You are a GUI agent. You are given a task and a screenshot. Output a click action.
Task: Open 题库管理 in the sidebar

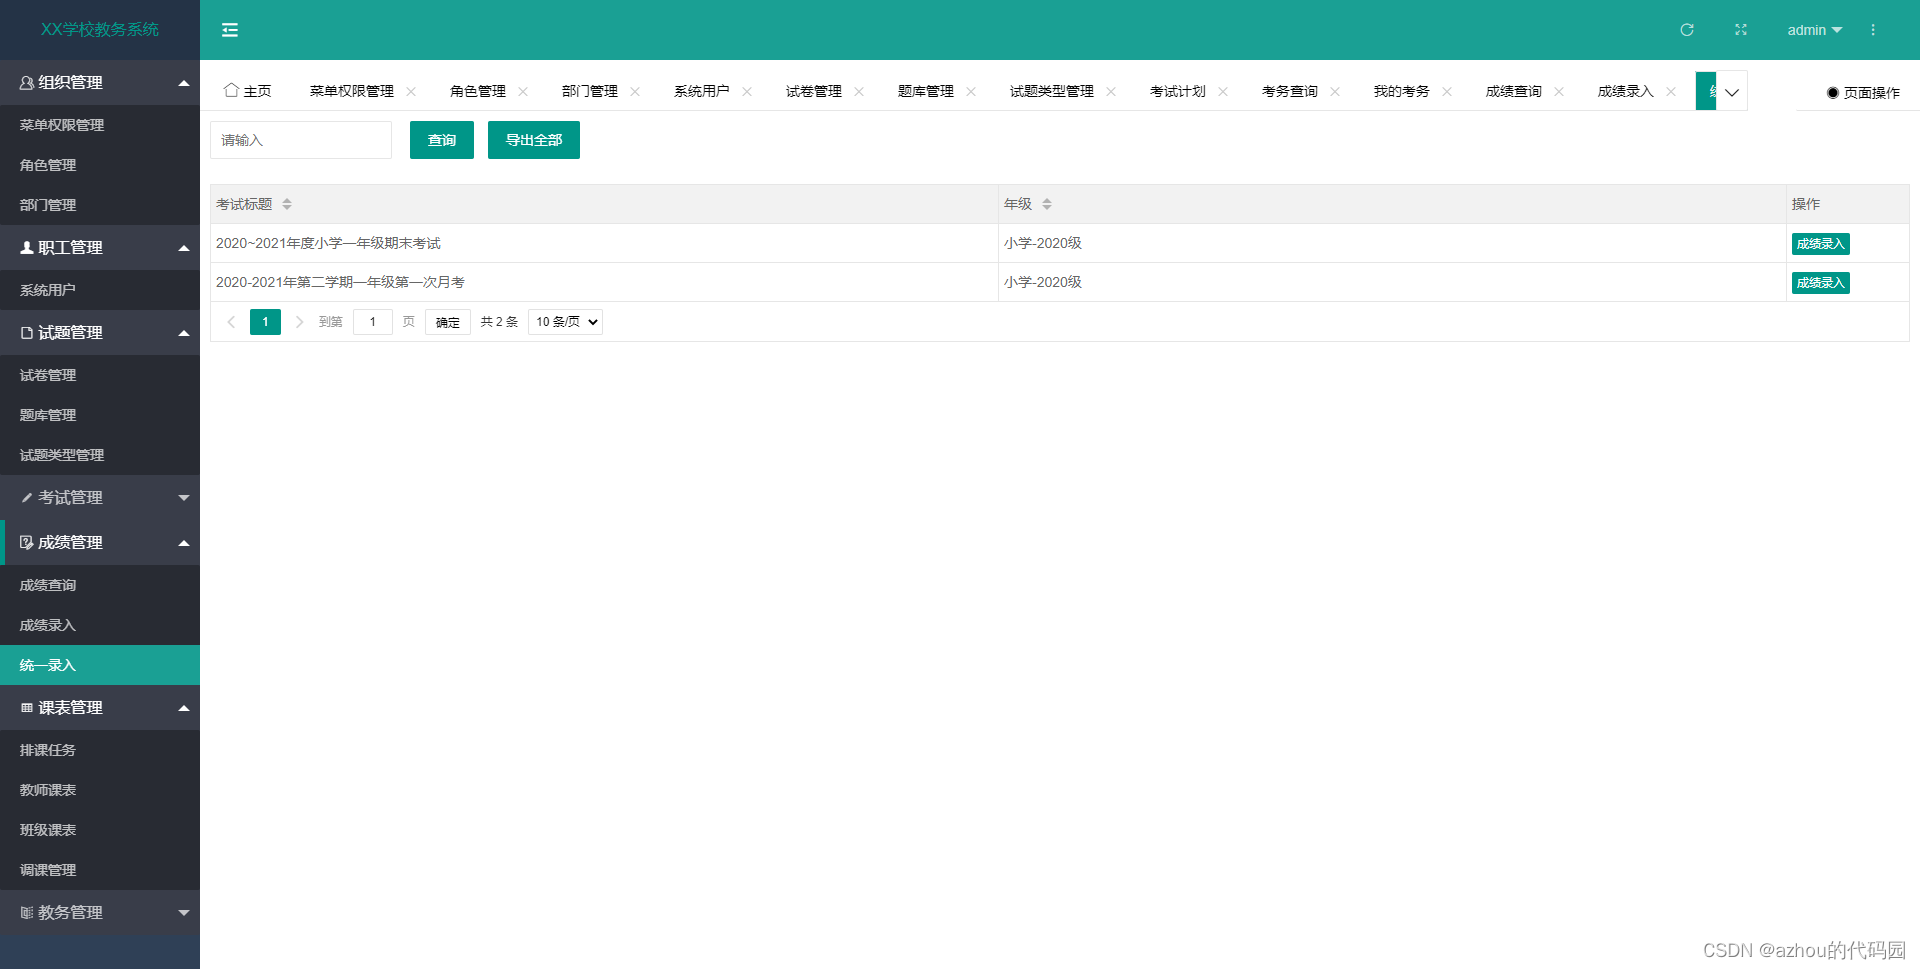coord(100,415)
